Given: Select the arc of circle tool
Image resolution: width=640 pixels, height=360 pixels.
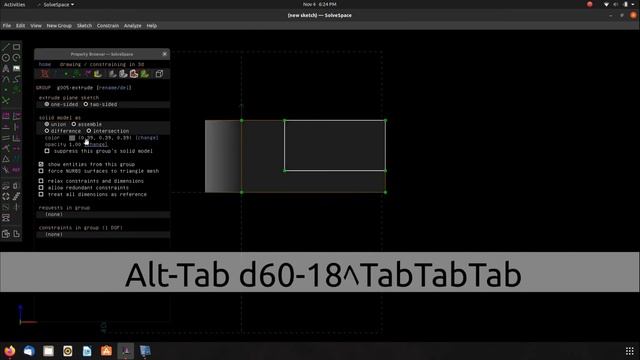Looking at the screenshot, I should pos(16,58).
